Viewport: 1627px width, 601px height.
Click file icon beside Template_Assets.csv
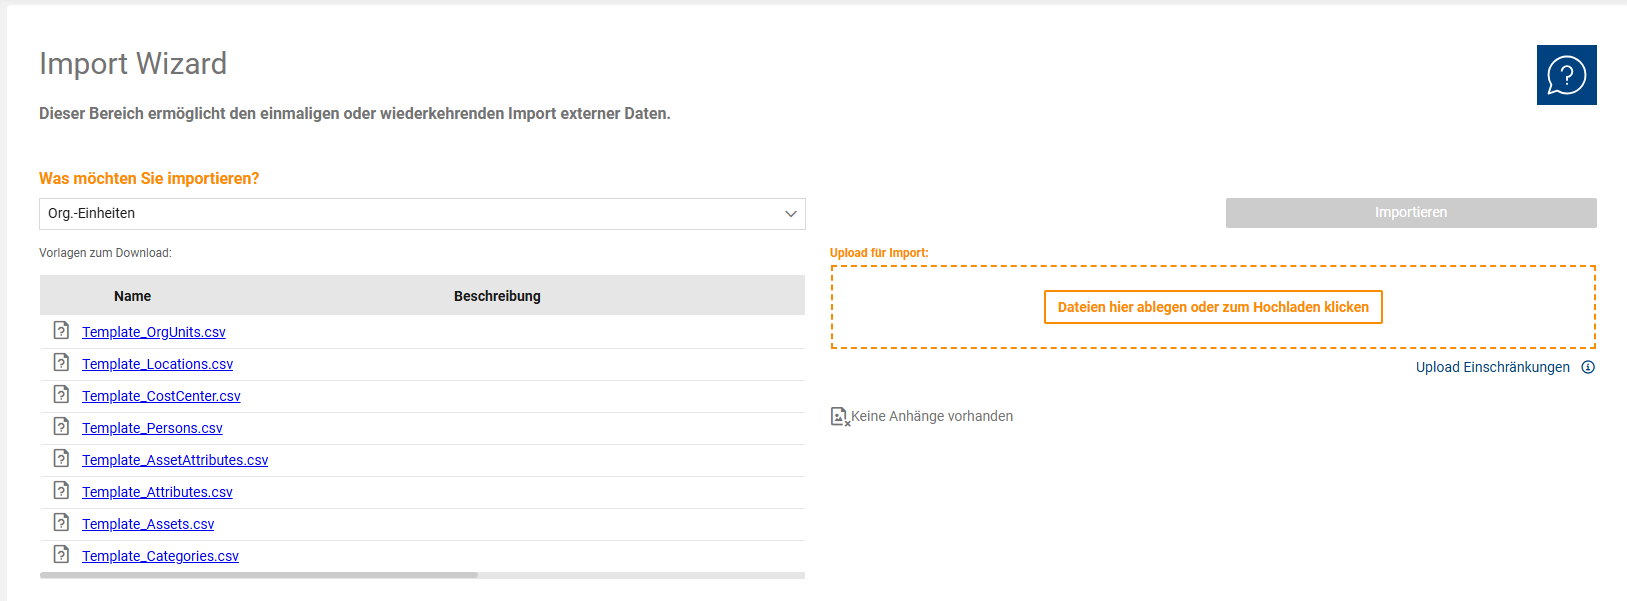coord(61,522)
